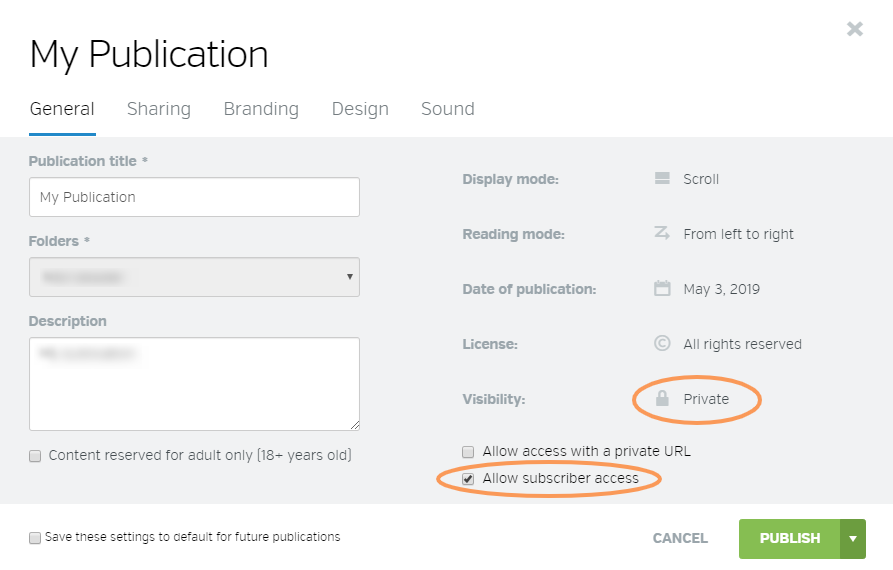Click the Scroll display mode icon
This screenshot has height=570, width=893.
coord(662,179)
